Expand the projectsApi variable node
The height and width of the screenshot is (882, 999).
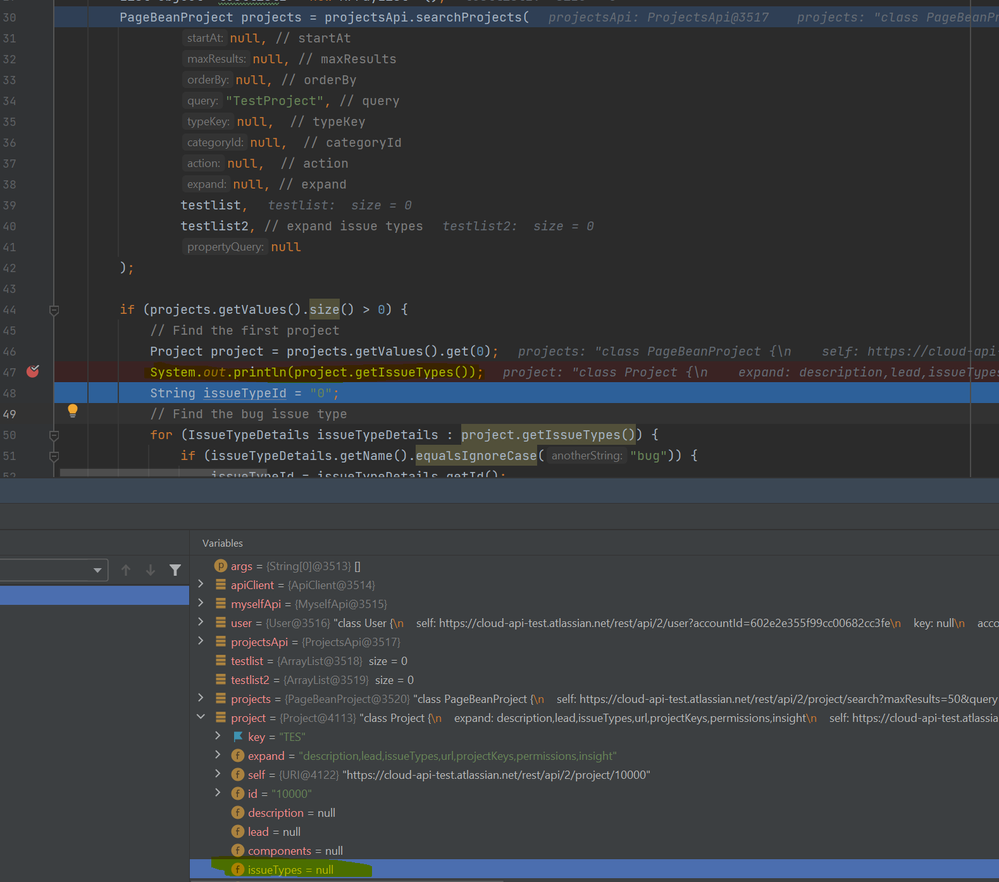201,641
